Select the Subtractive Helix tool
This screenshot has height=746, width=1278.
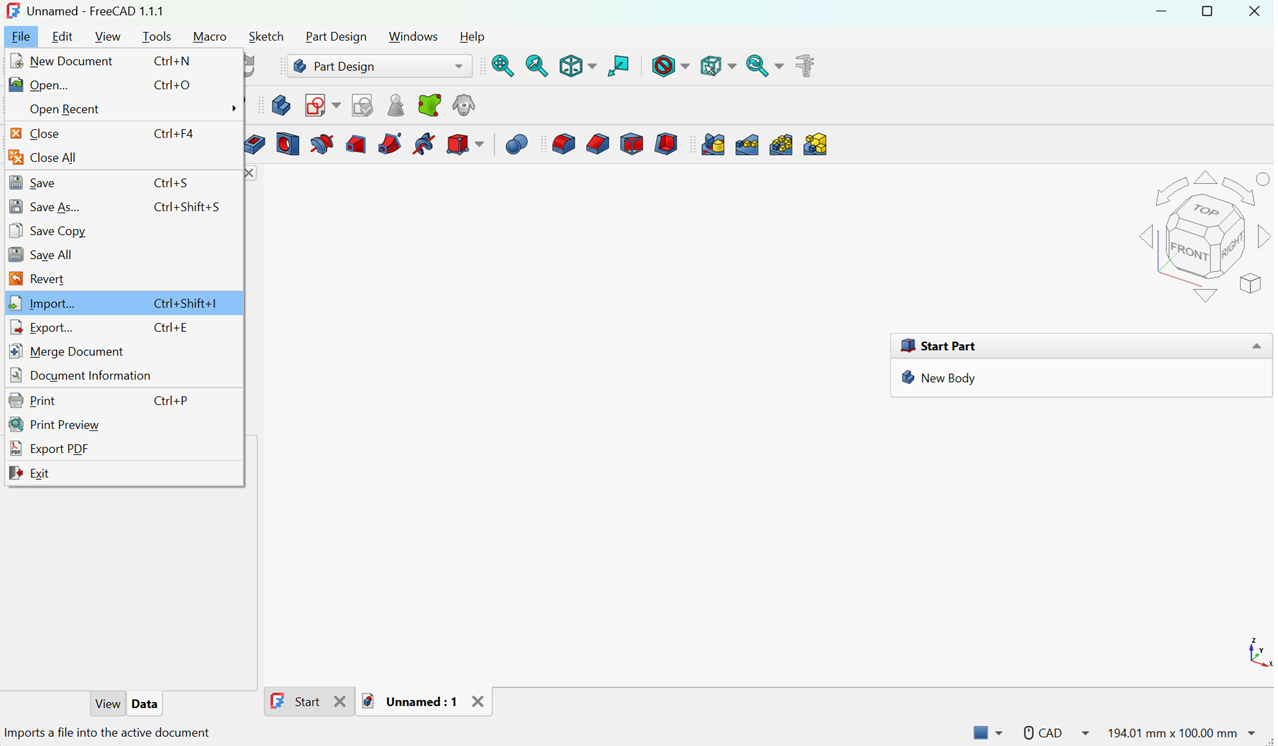424,144
